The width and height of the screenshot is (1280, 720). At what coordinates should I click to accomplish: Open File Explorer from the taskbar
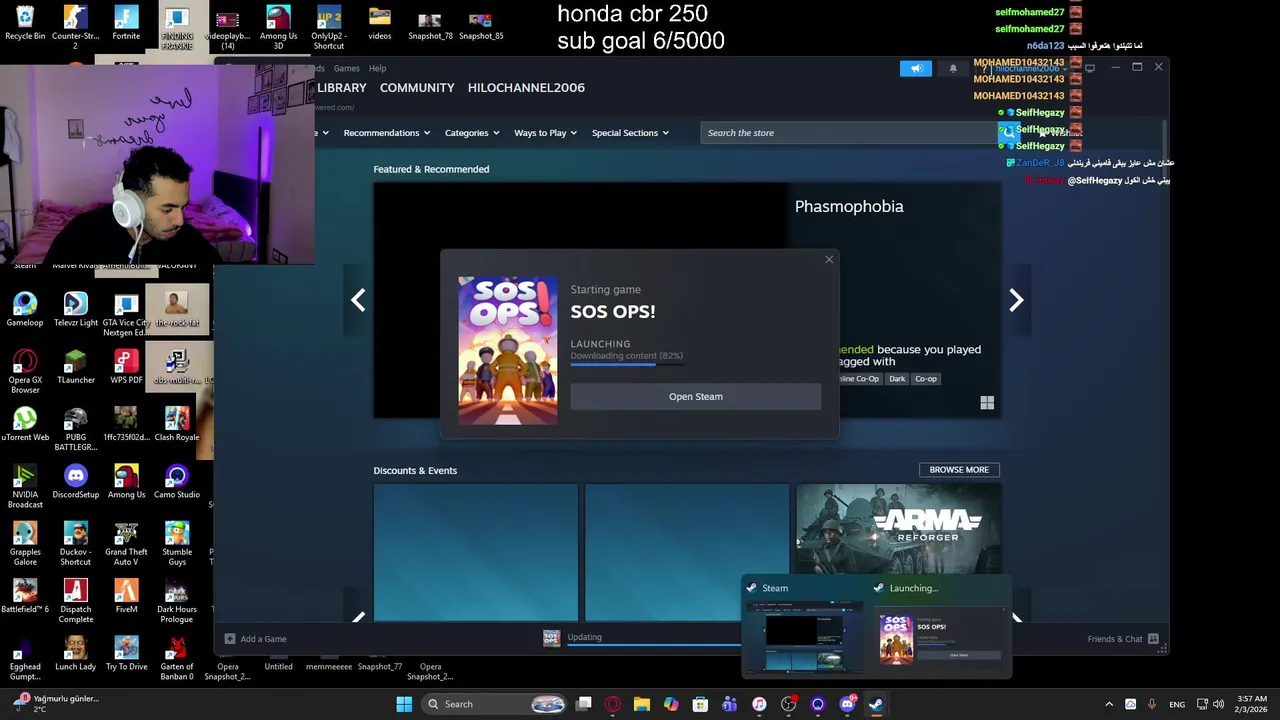642,704
